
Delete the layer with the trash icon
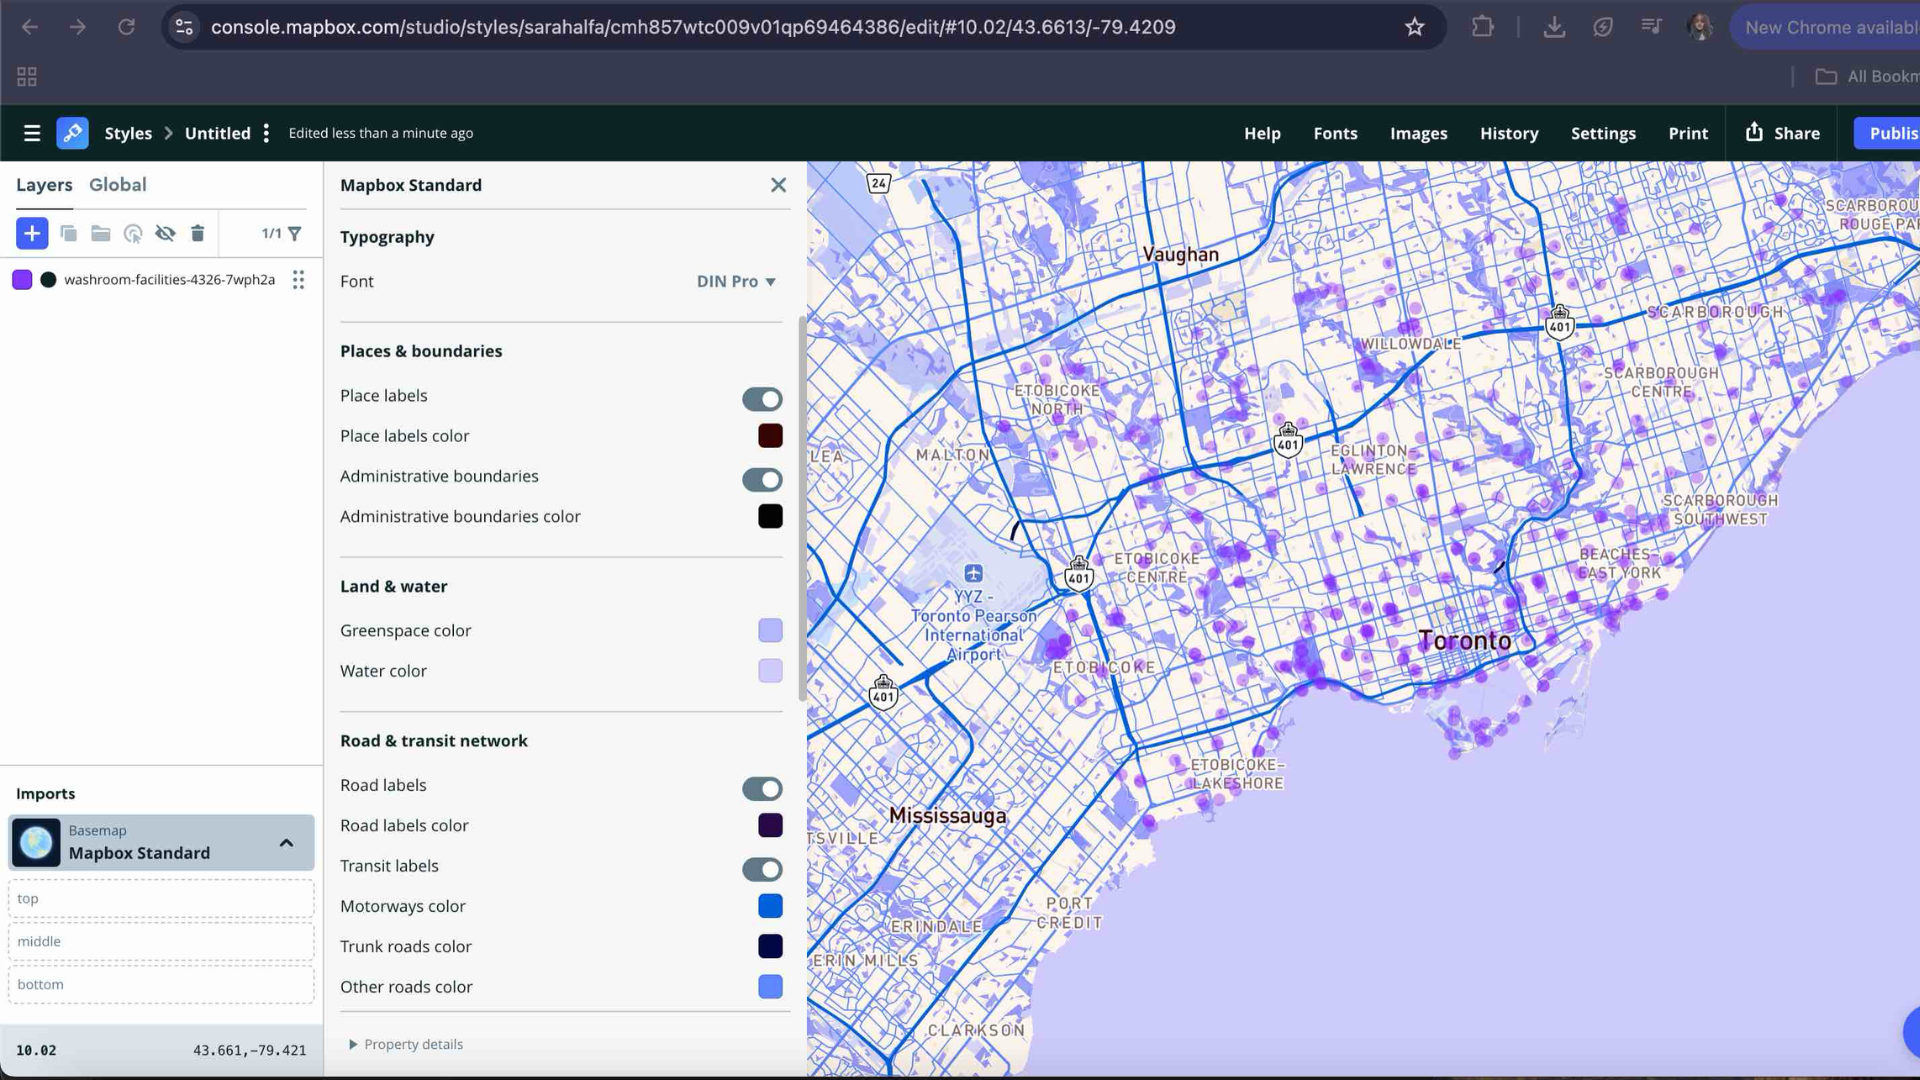198,233
